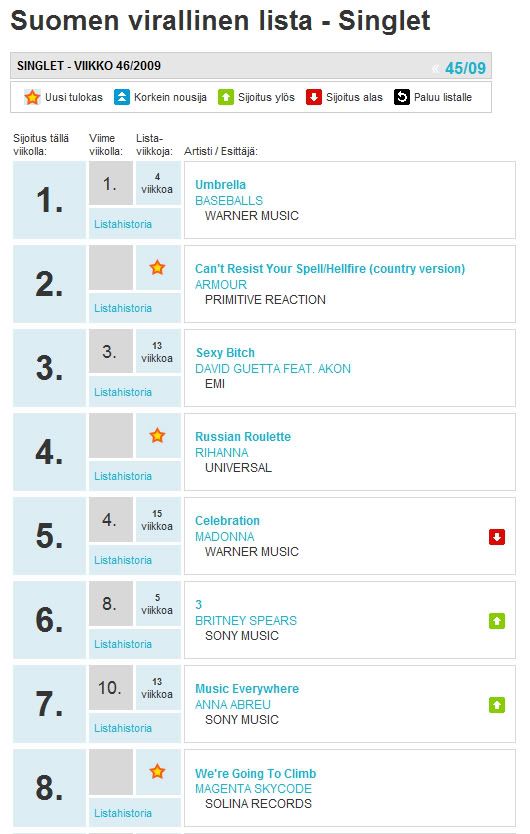Open the Umbrella song link

pyautogui.click(x=220, y=185)
